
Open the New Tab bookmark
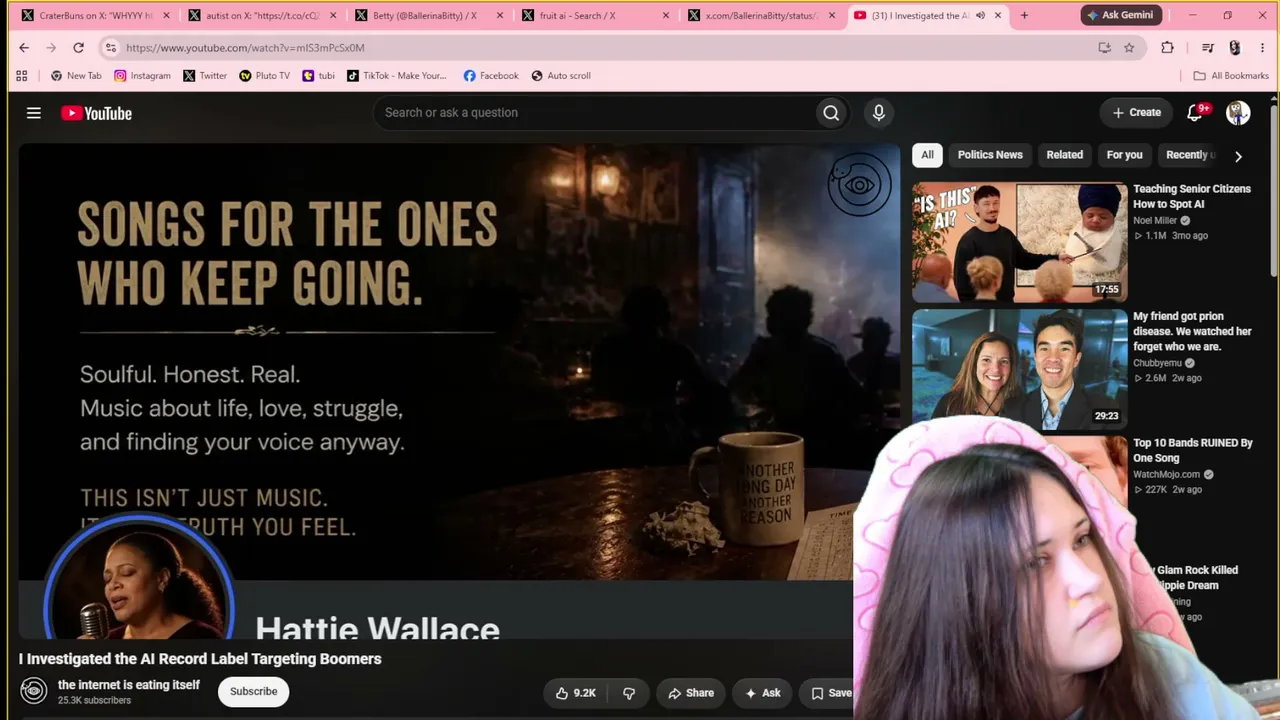(x=76, y=75)
